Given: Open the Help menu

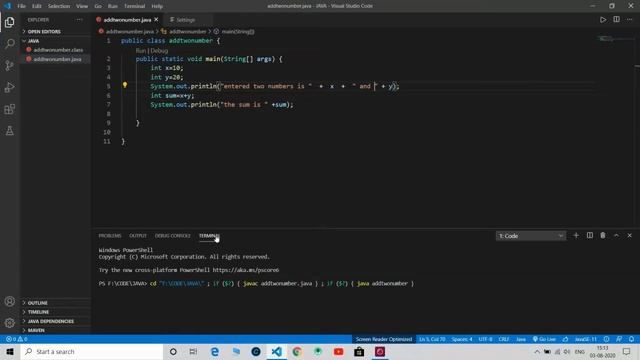Looking at the screenshot, I should [x=157, y=6].
